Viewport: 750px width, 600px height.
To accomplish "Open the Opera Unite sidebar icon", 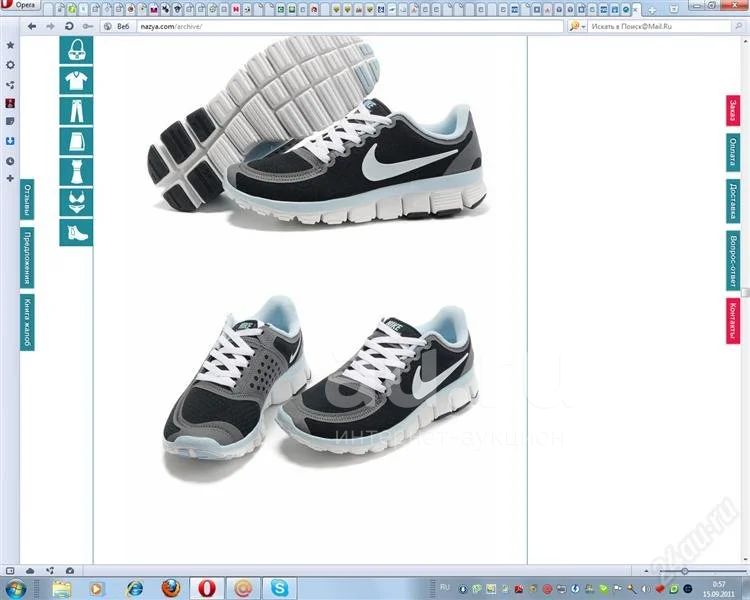I will pyautogui.click(x=10, y=85).
